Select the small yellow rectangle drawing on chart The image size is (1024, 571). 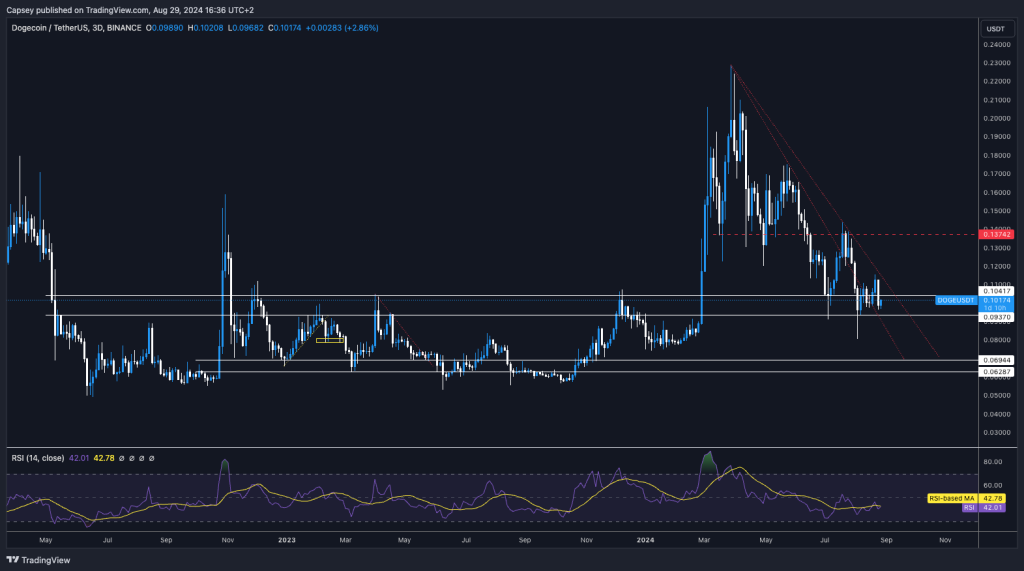[x=329, y=341]
